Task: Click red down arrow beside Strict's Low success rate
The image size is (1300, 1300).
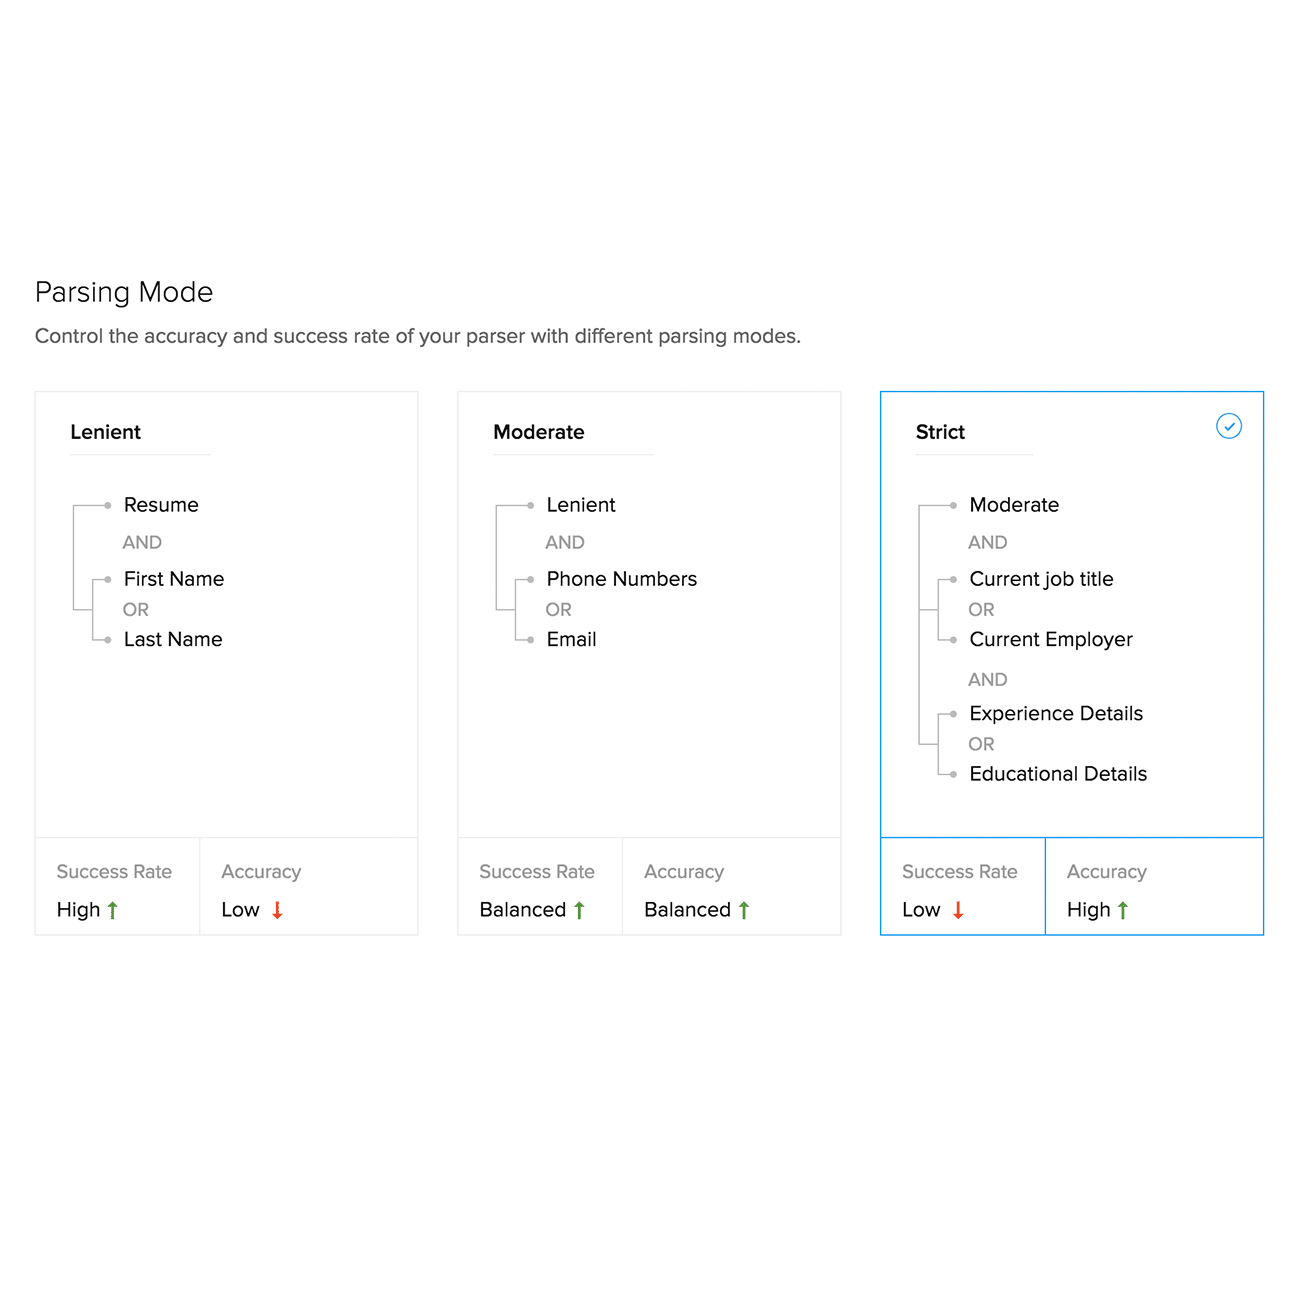Action: (x=958, y=910)
